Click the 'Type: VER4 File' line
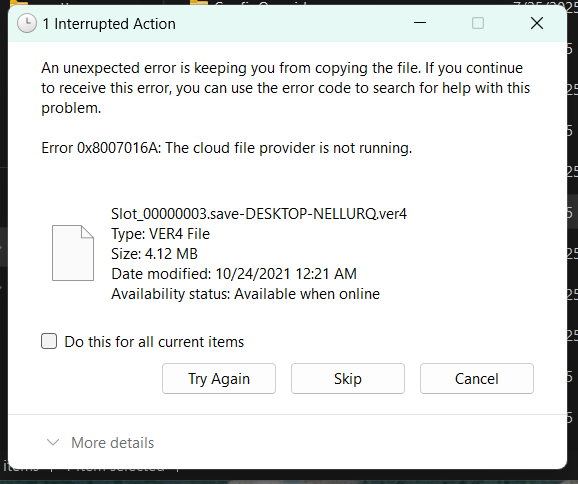The height and width of the screenshot is (484, 578). click(x=160, y=234)
